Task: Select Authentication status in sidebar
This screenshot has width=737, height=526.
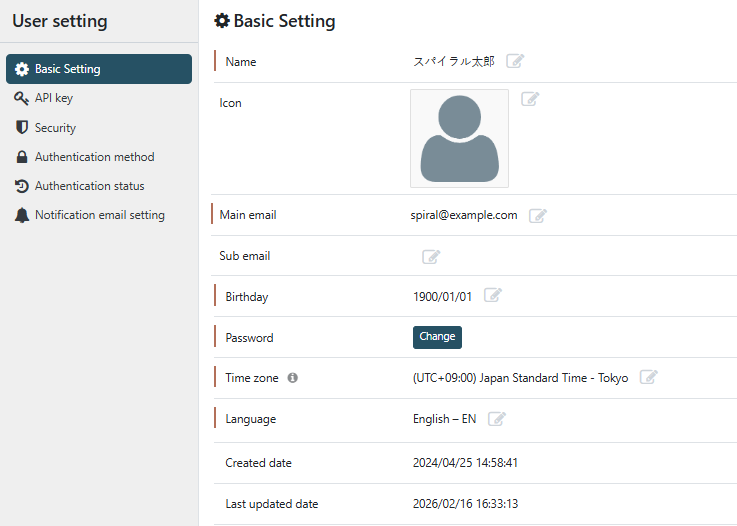Action: [x=89, y=186]
